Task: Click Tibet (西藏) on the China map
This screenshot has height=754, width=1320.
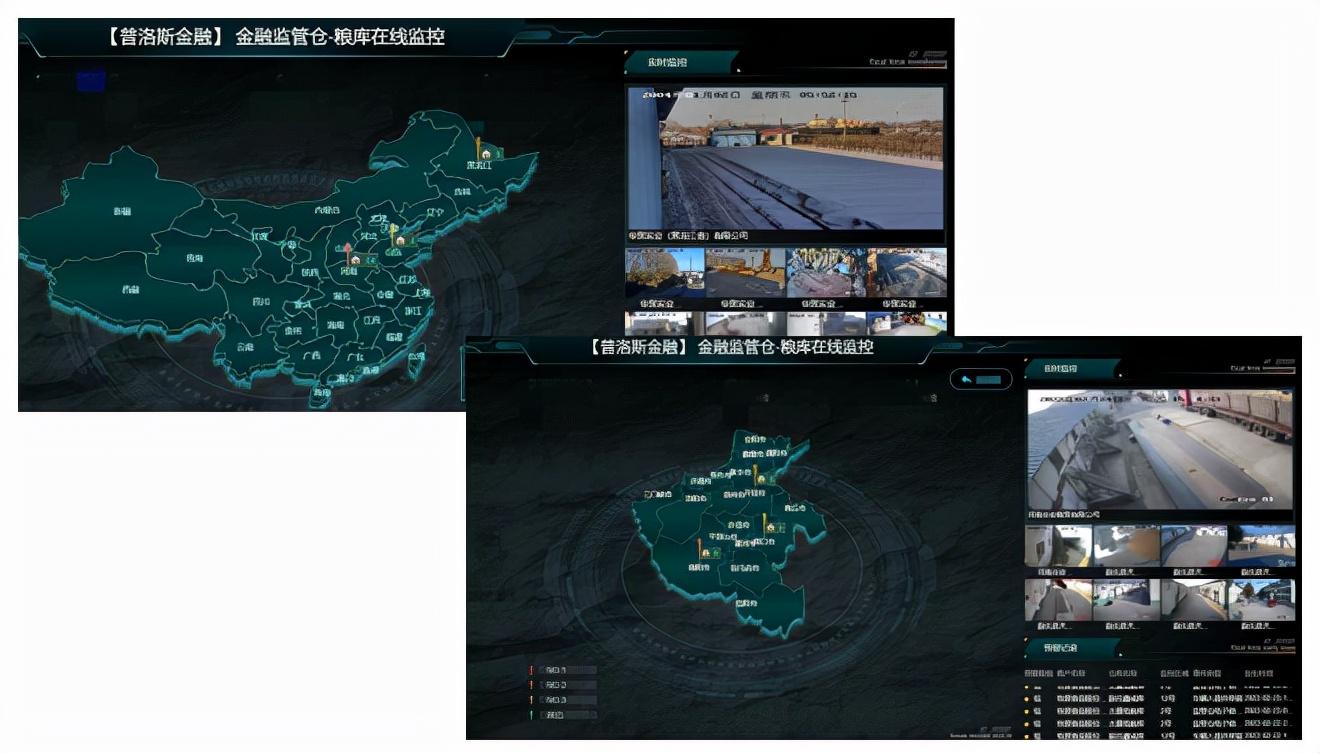Action: tap(131, 290)
